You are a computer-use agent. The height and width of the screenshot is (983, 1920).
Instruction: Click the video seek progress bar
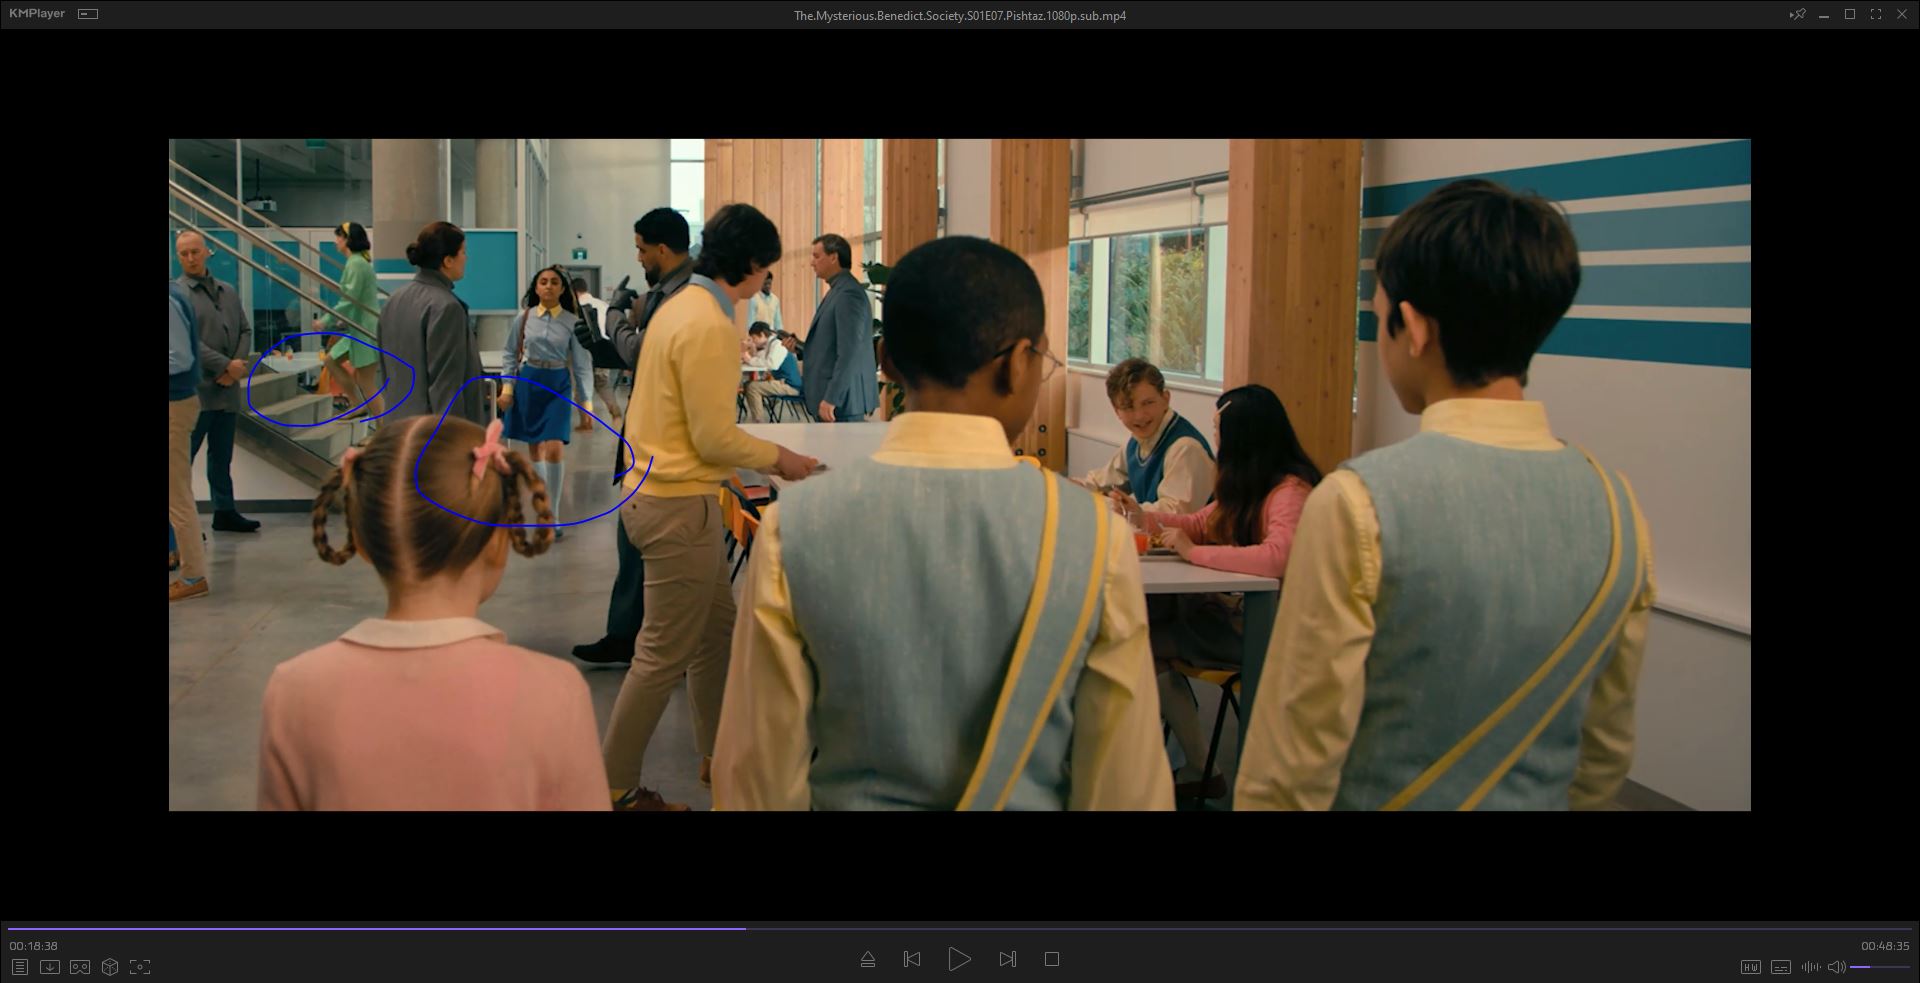960,928
